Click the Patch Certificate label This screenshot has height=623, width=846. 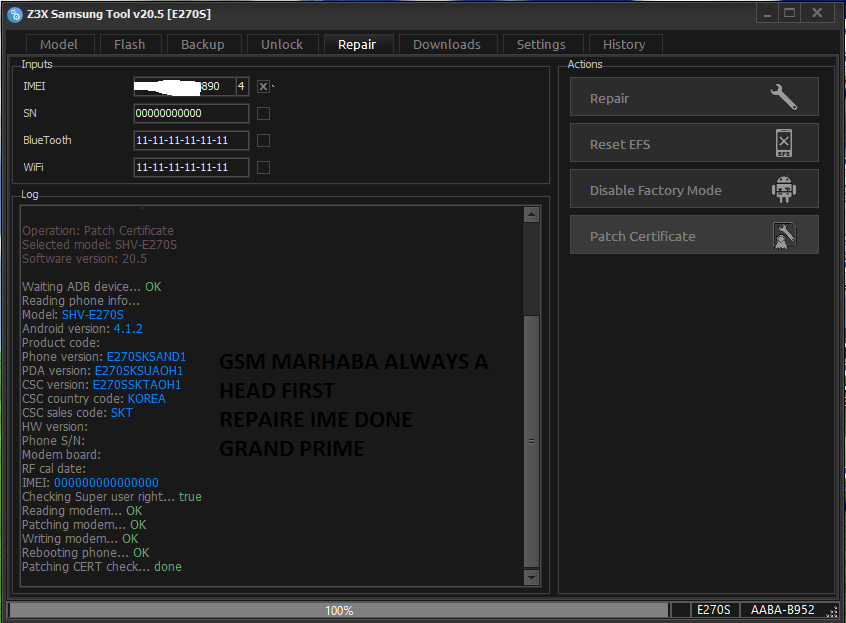click(643, 236)
